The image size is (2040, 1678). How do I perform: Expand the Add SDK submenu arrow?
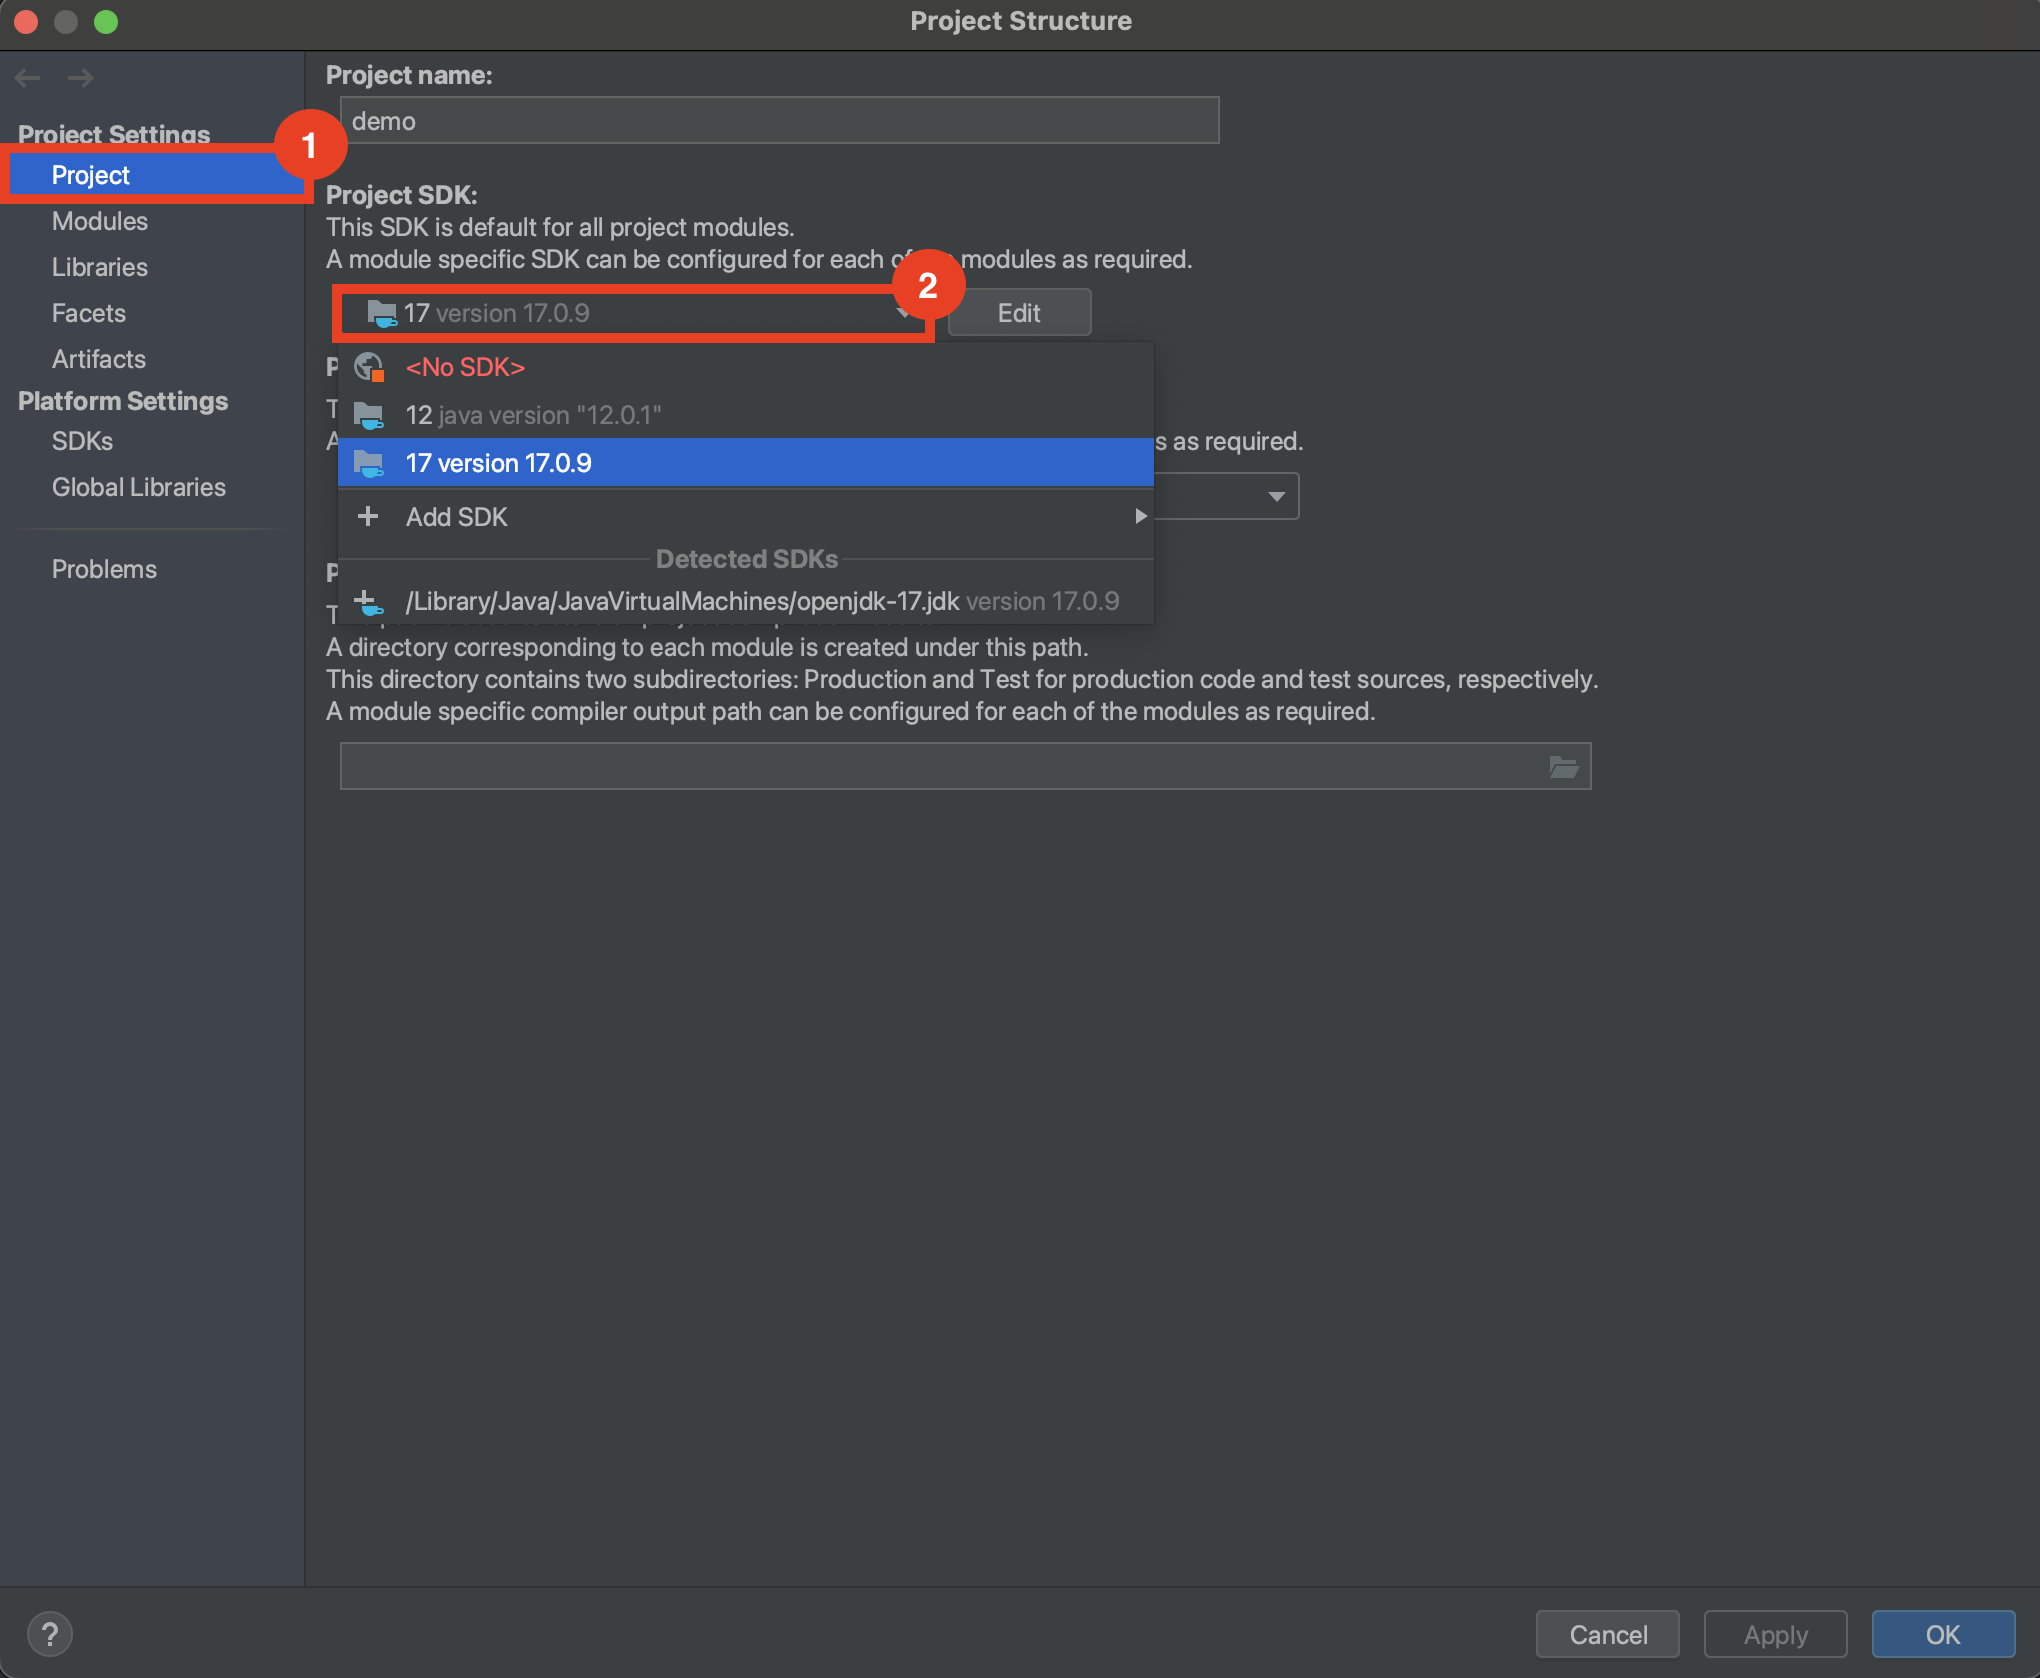1139,516
